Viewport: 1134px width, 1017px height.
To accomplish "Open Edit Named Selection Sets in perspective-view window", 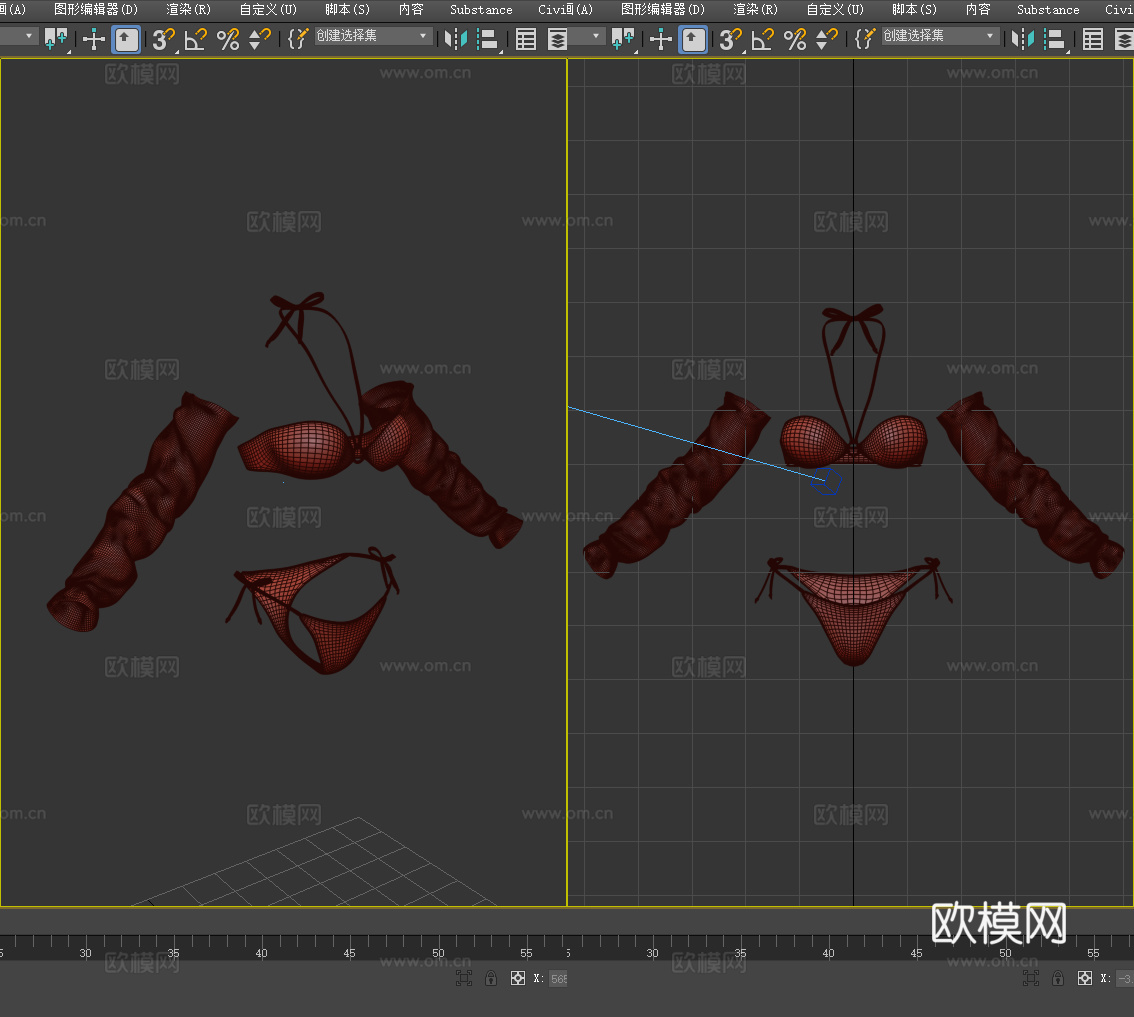I will (x=297, y=38).
